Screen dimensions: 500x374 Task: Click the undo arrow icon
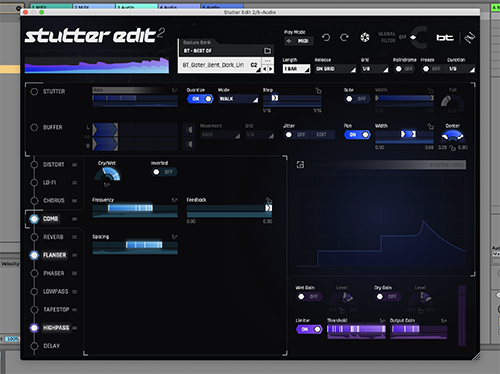pyautogui.click(x=326, y=37)
